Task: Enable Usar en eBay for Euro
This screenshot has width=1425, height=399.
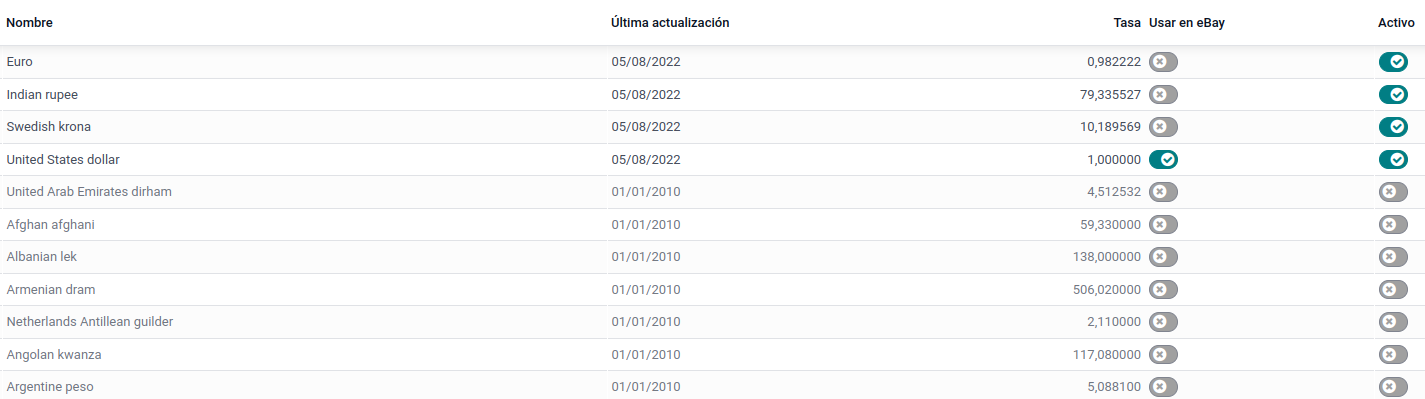Action: point(1163,62)
